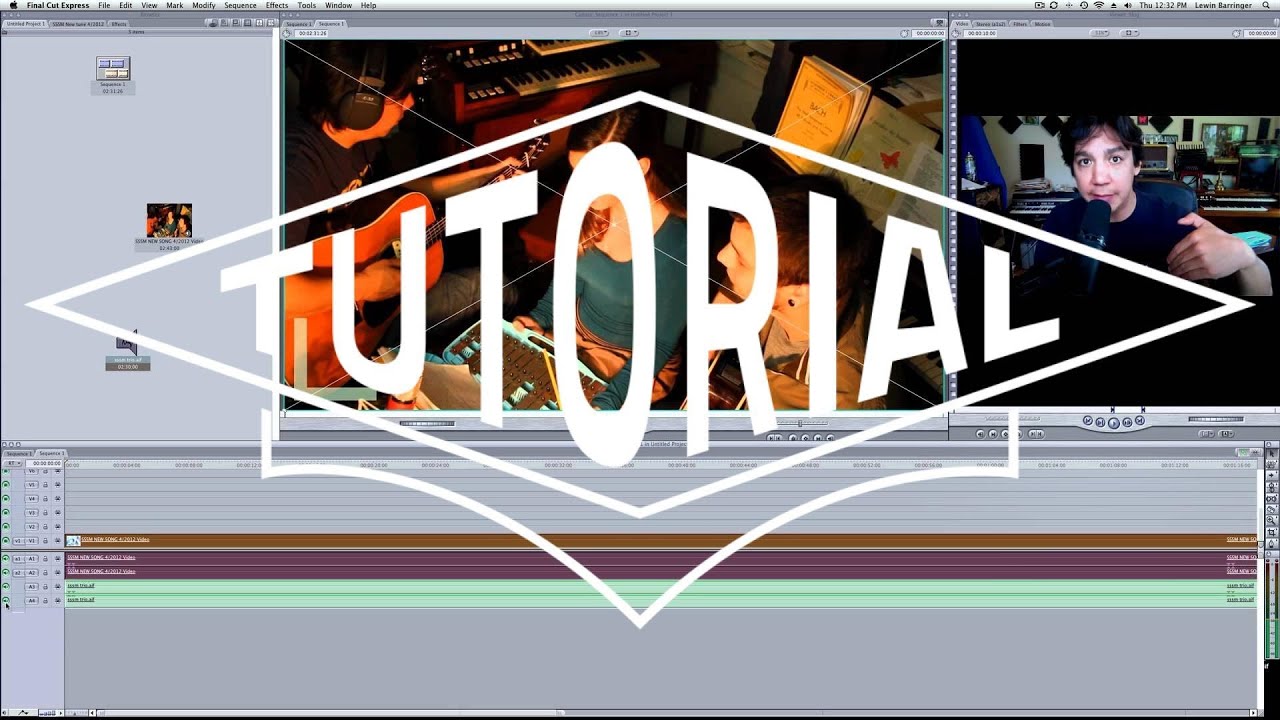This screenshot has width=1280, height=720.
Task: Open the Apple menu
Action: [x=13, y=5]
